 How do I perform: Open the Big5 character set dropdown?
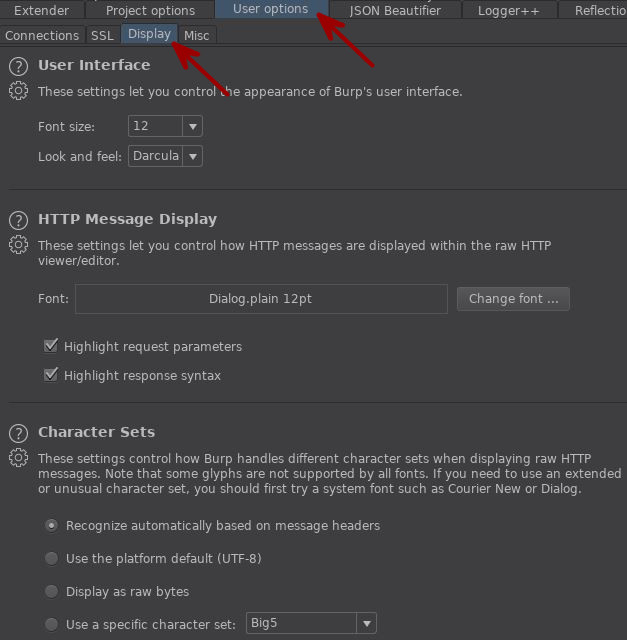pyautogui.click(x=311, y=623)
